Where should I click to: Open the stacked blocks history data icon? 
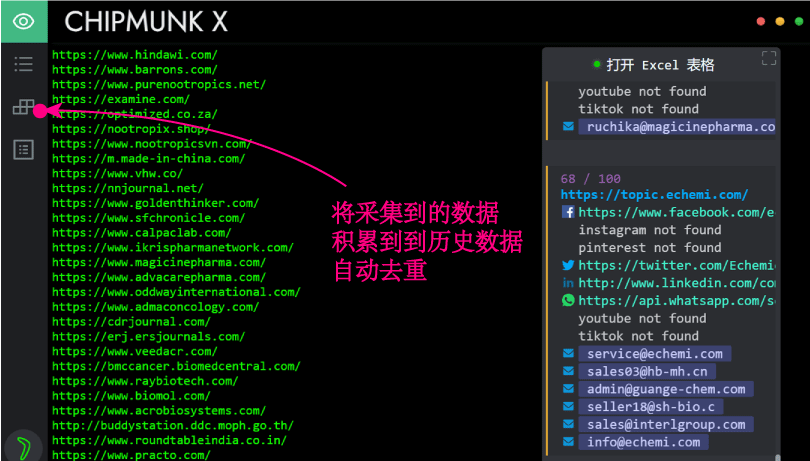coord(23,107)
